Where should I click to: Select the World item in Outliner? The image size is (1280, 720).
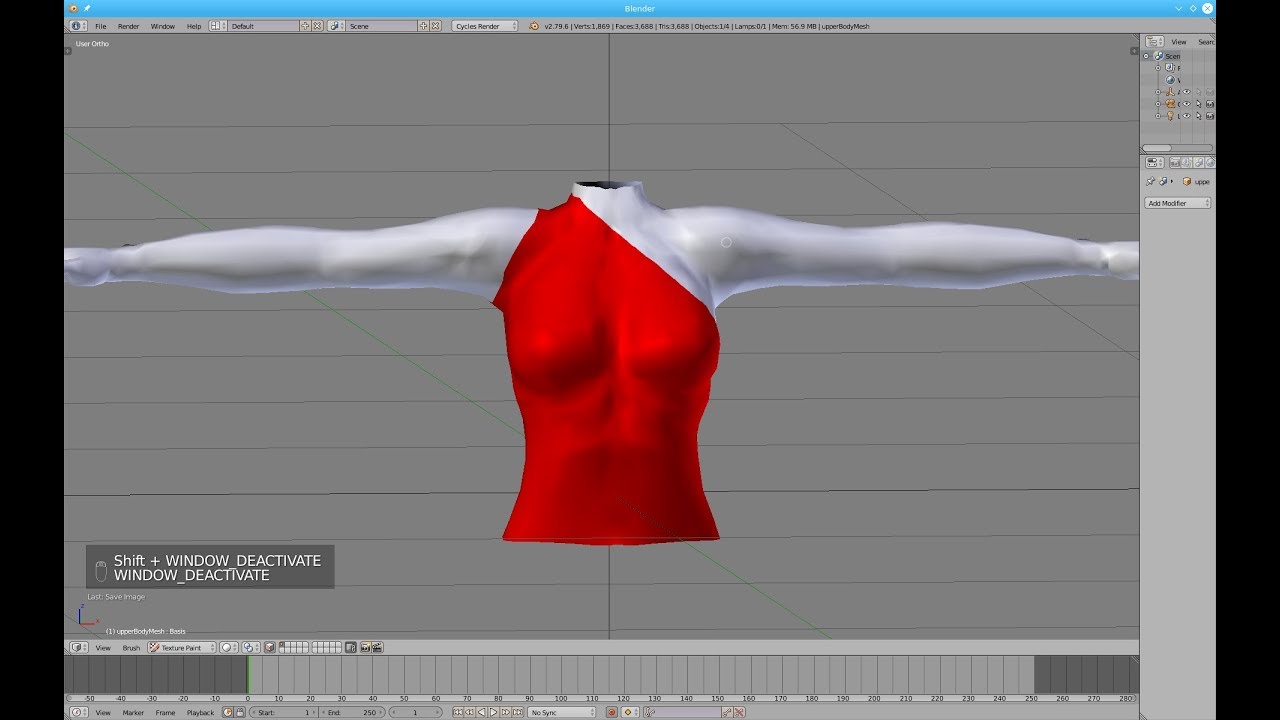tap(1170, 80)
